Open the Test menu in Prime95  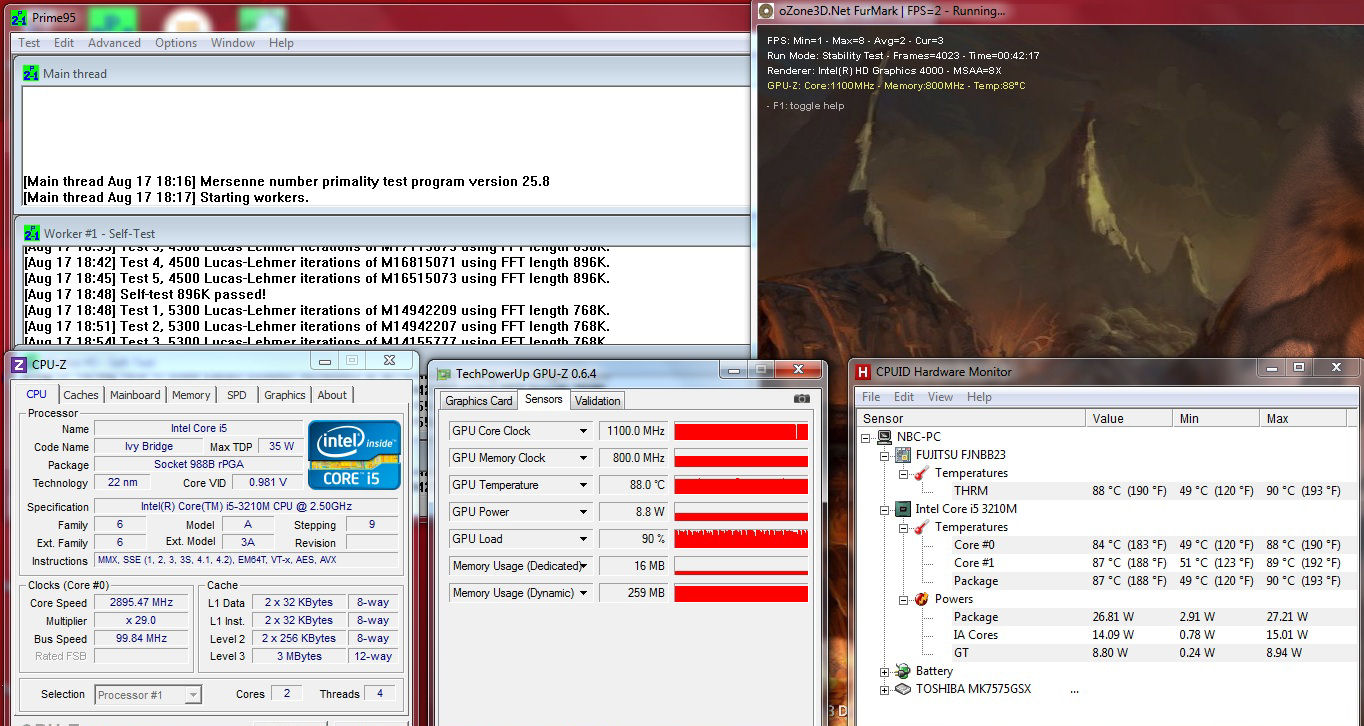[x=29, y=43]
